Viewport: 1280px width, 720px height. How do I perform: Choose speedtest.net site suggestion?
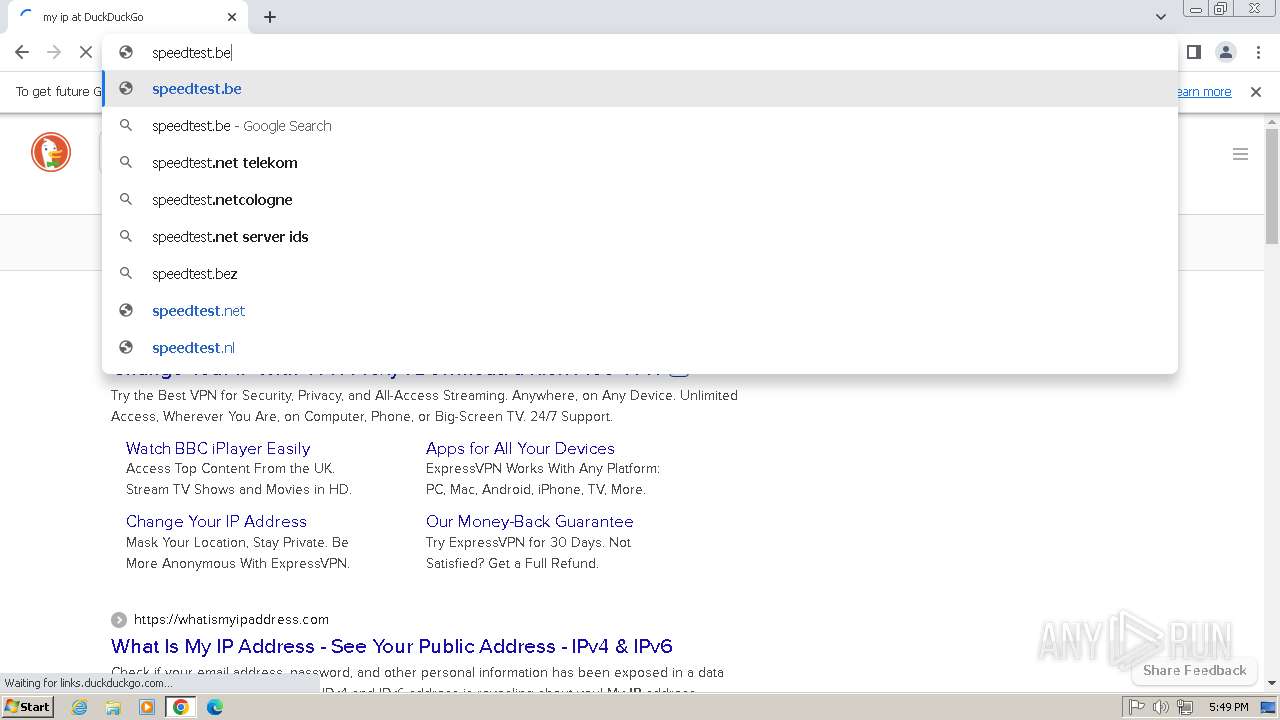[640, 311]
